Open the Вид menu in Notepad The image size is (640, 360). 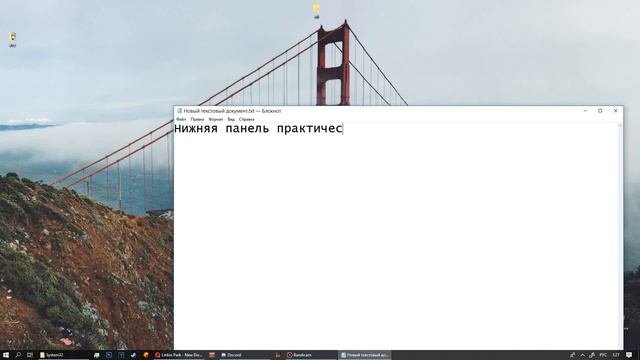coord(231,119)
